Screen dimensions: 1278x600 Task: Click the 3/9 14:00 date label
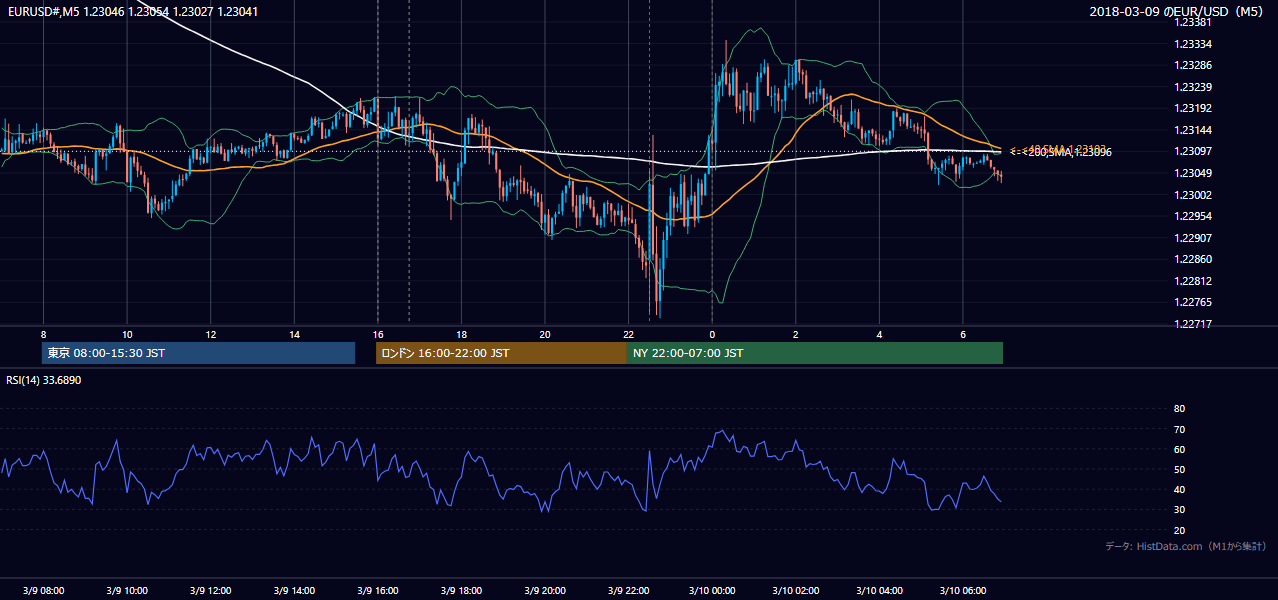(294, 590)
